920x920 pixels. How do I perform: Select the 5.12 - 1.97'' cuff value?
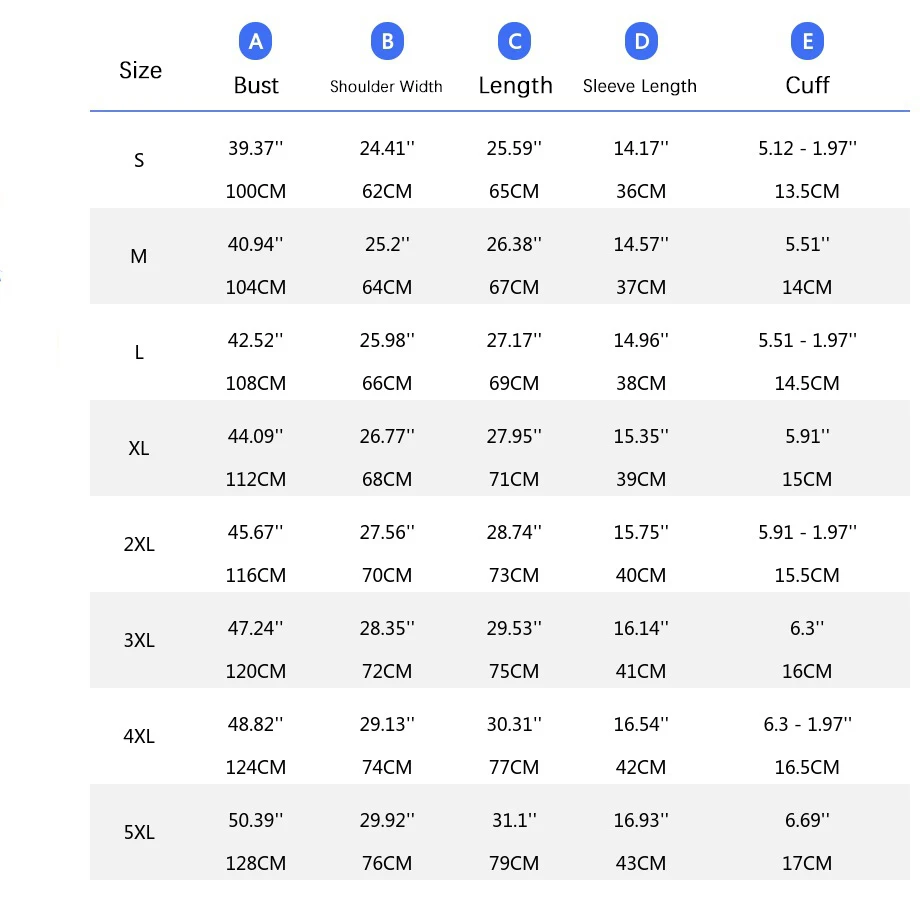(807, 148)
